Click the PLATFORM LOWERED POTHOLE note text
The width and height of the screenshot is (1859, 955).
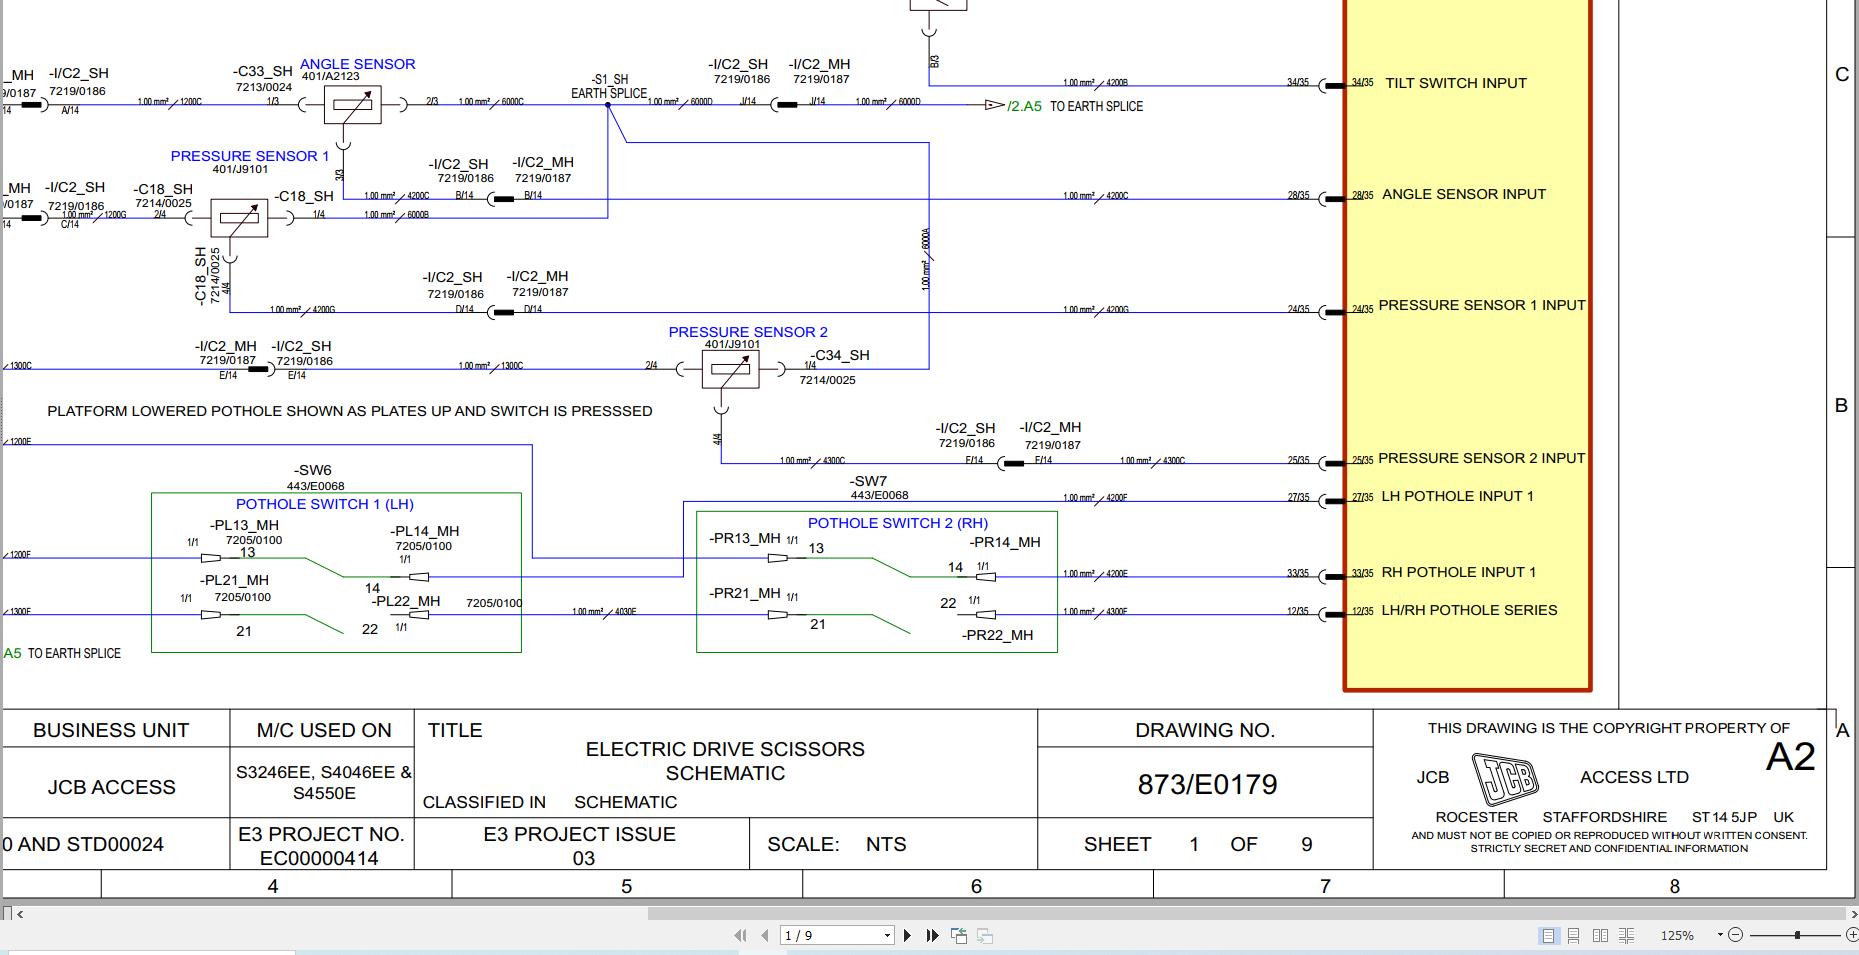350,411
